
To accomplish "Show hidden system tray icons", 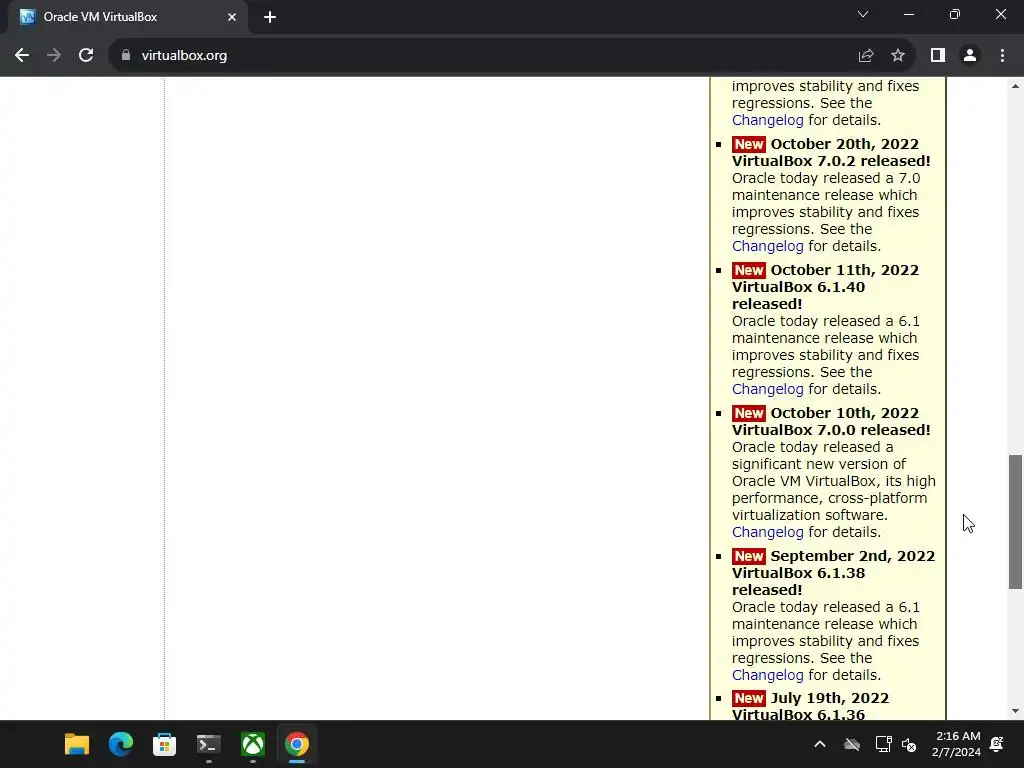I will coord(820,744).
